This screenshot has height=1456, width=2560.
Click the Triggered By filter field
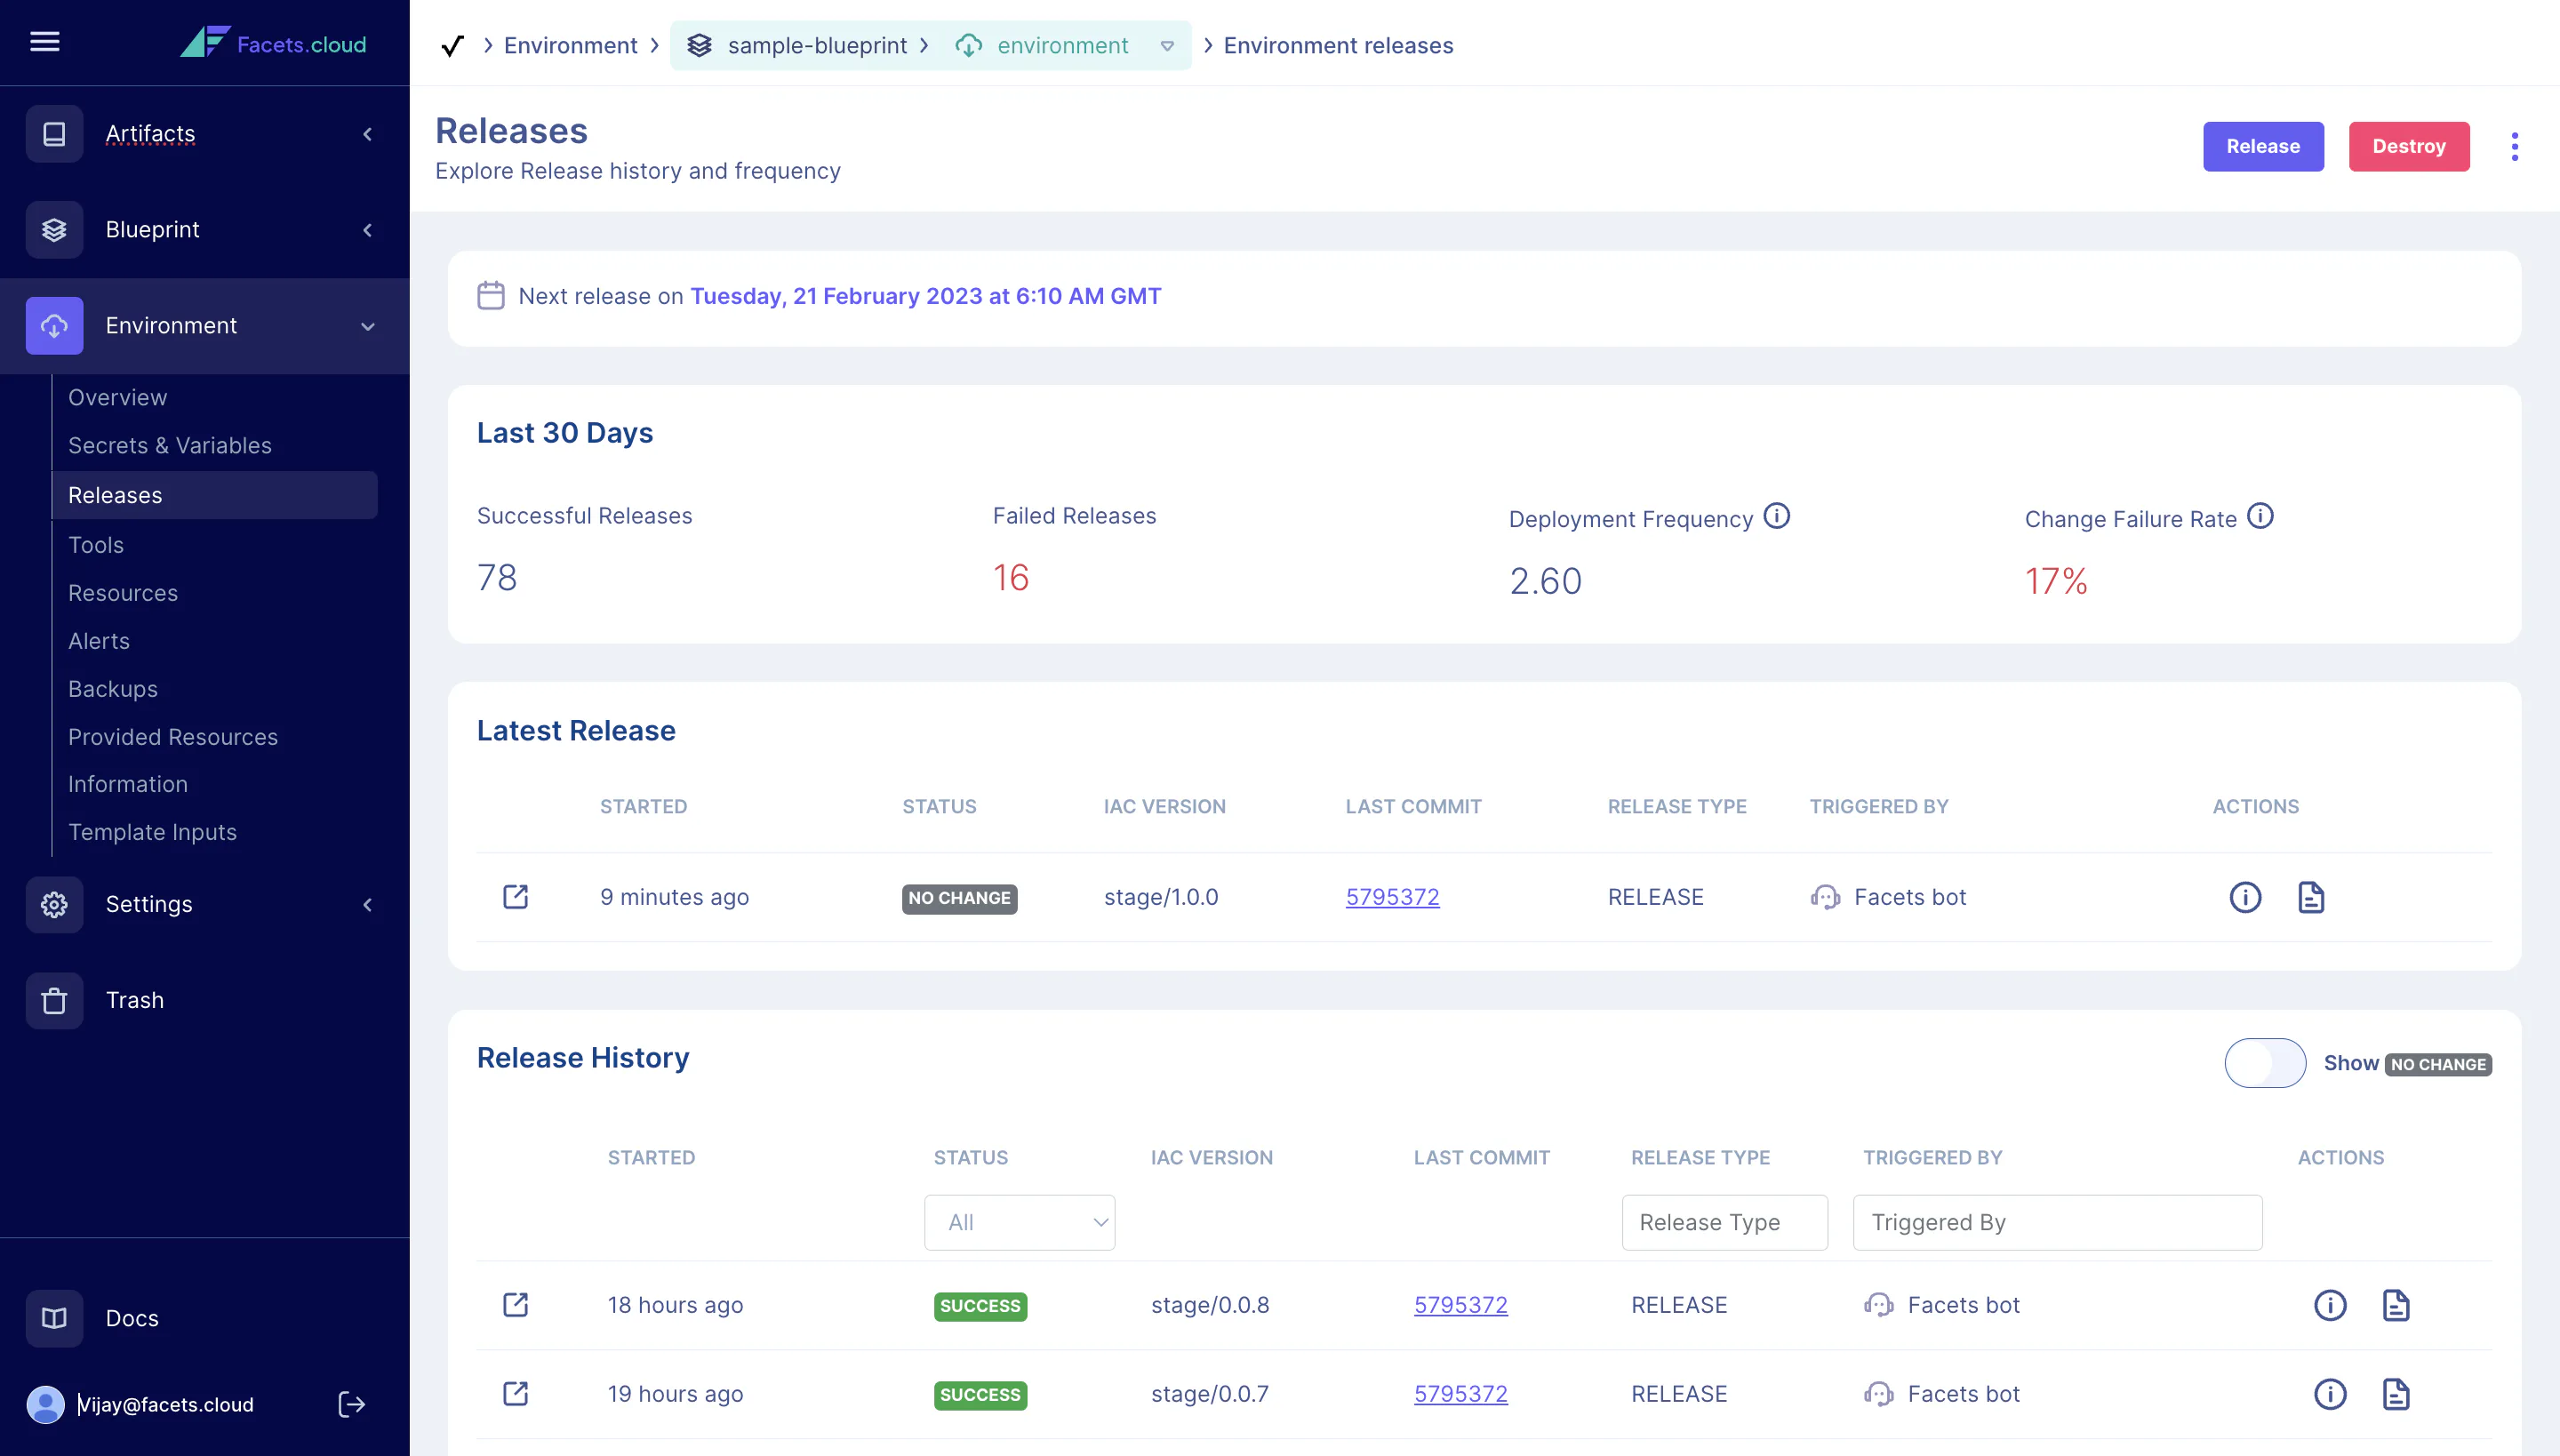coord(2057,1222)
